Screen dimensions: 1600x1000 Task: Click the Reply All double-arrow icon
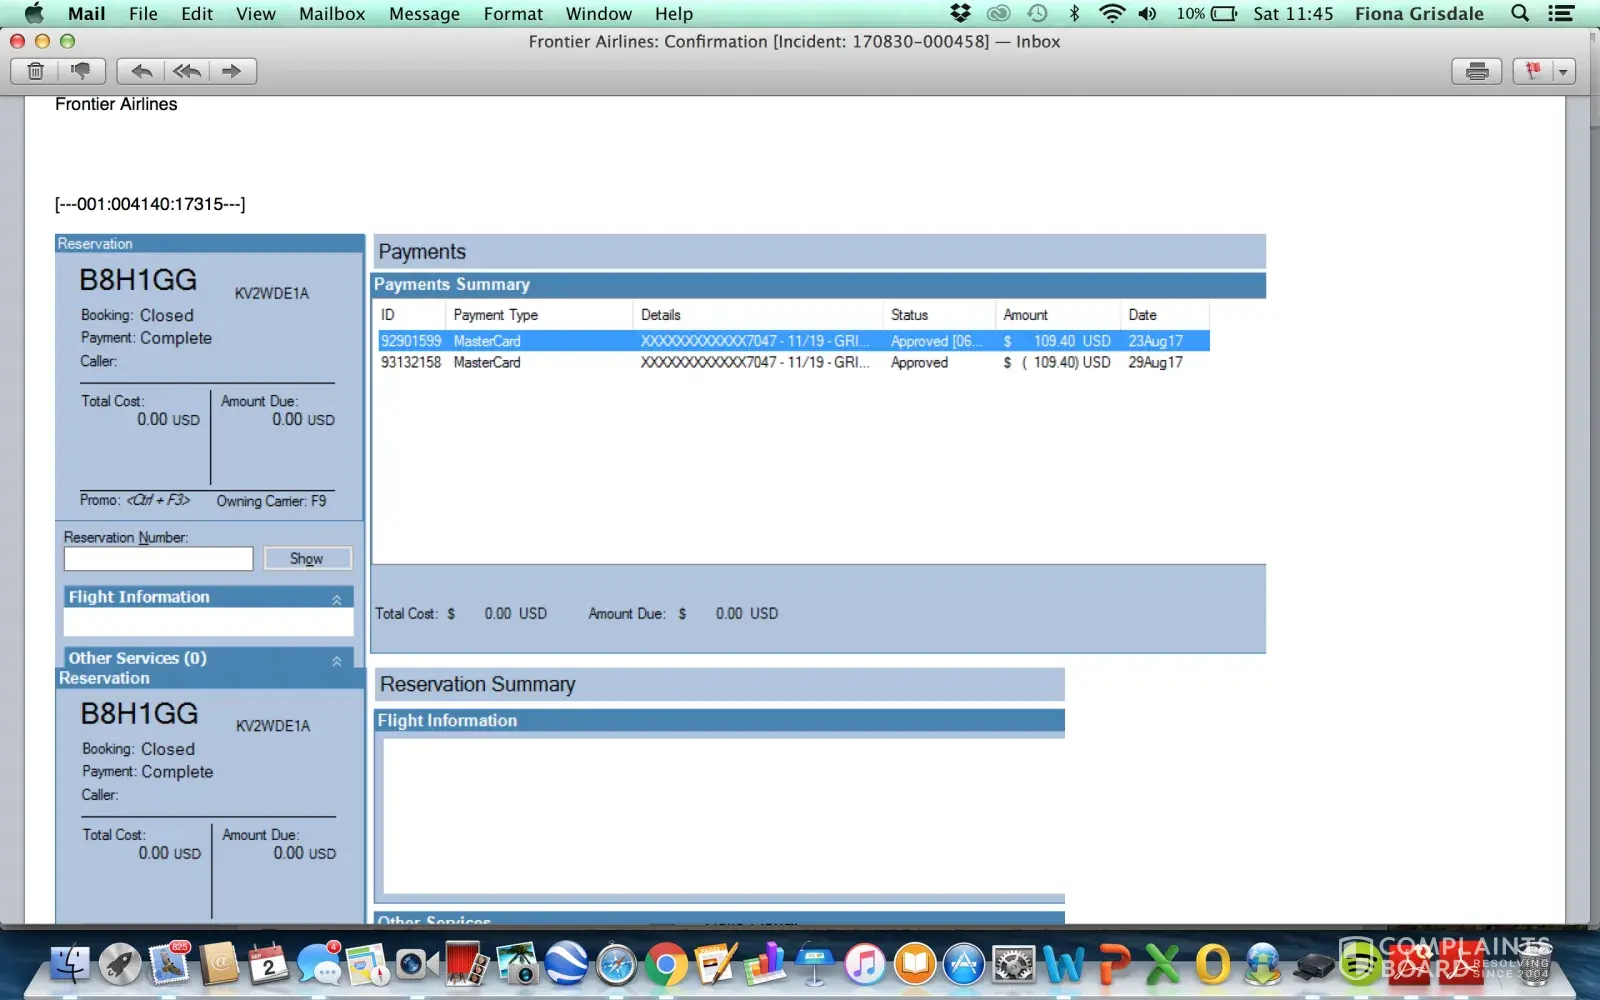coord(187,71)
